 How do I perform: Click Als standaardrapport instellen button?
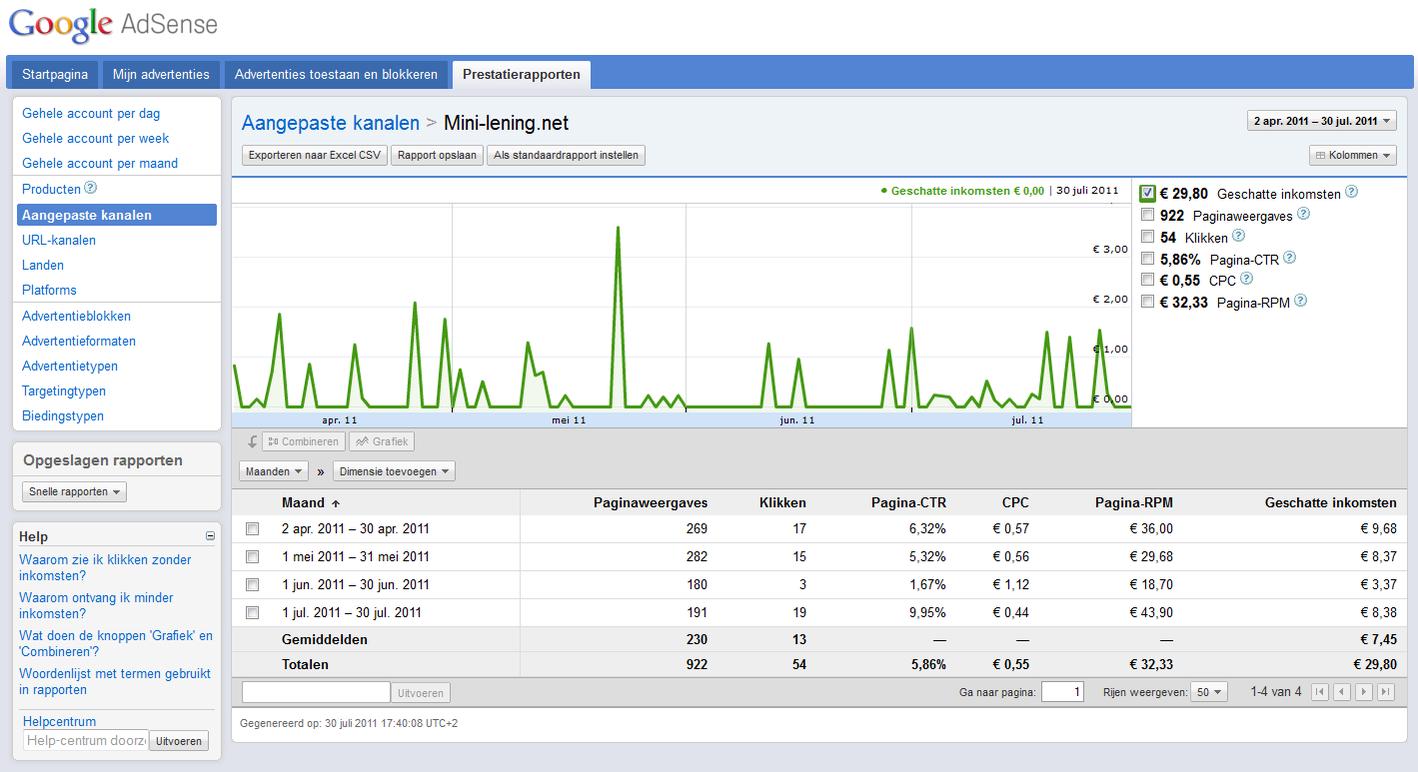coord(566,155)
